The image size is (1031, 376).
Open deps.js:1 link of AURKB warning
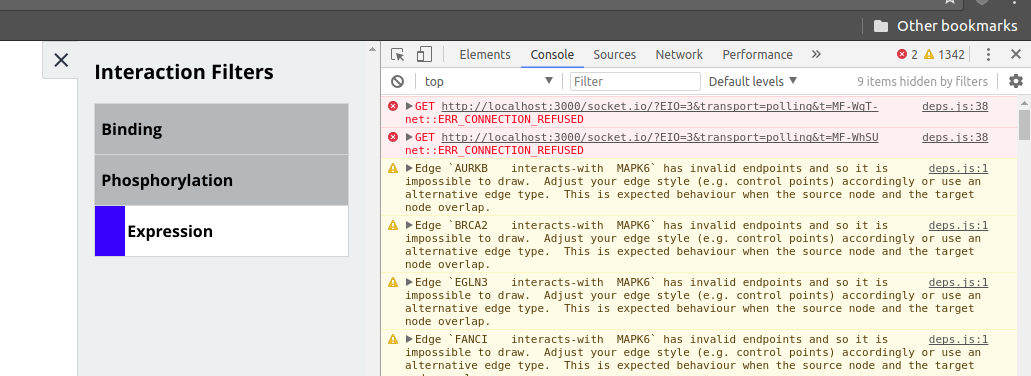tap(958, 169)
